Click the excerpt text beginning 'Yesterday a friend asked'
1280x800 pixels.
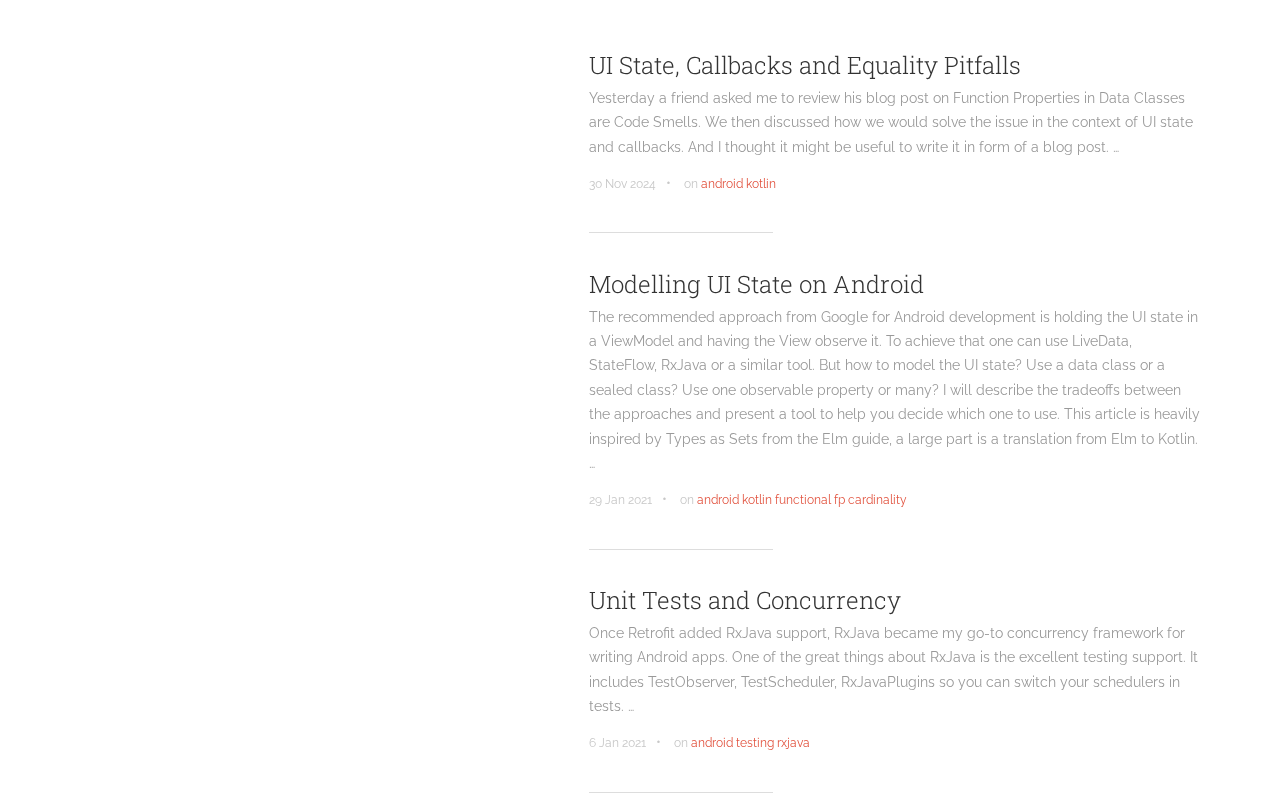(890, 122)
